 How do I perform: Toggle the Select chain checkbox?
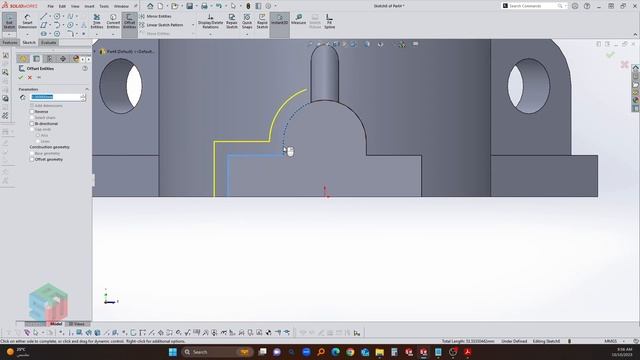32,118
